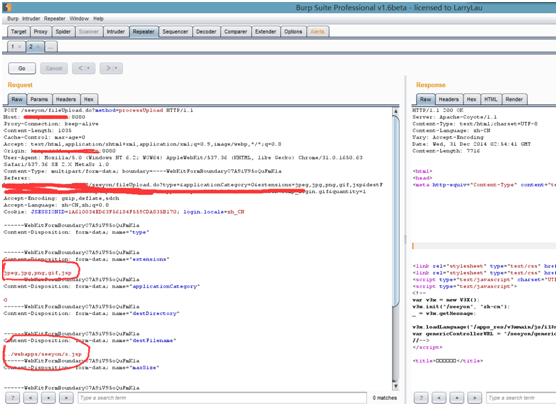Click request scrollbar down arrow
The width and height of the screenshot is (558, 406).
395,386
